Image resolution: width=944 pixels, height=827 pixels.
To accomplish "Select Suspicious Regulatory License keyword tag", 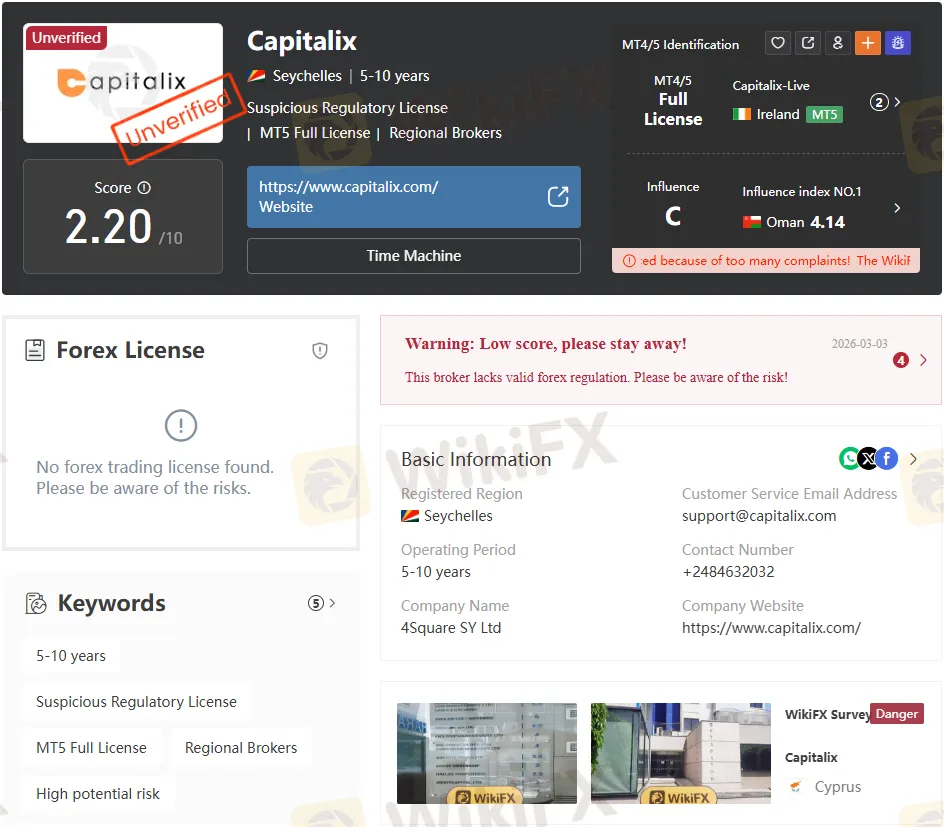I will coord(136,702).
